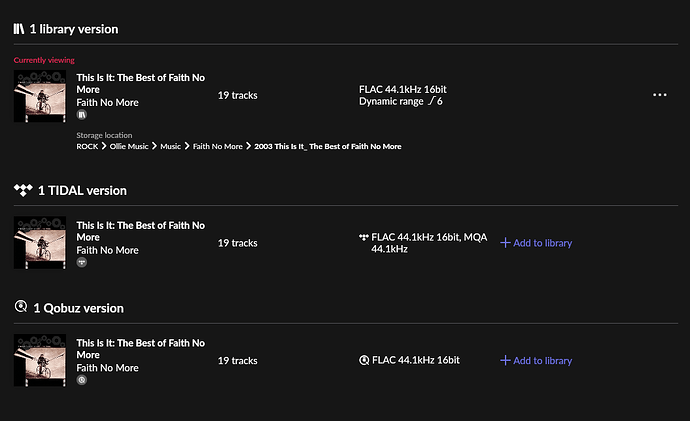This screenshot has height=421, width=690.
Task: Click the TIDAL logo in section heading
Action: tap(23, 190)
